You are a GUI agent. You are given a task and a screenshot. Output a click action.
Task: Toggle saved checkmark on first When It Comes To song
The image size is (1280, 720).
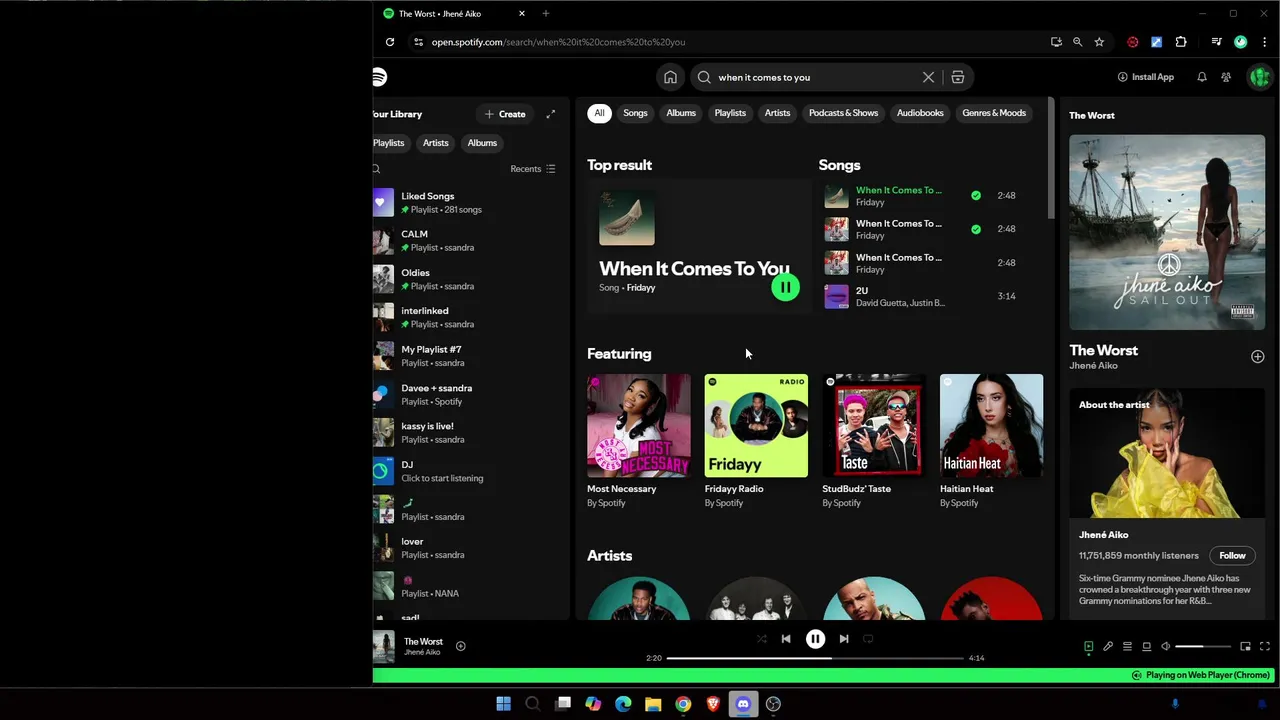click(976, 195)
